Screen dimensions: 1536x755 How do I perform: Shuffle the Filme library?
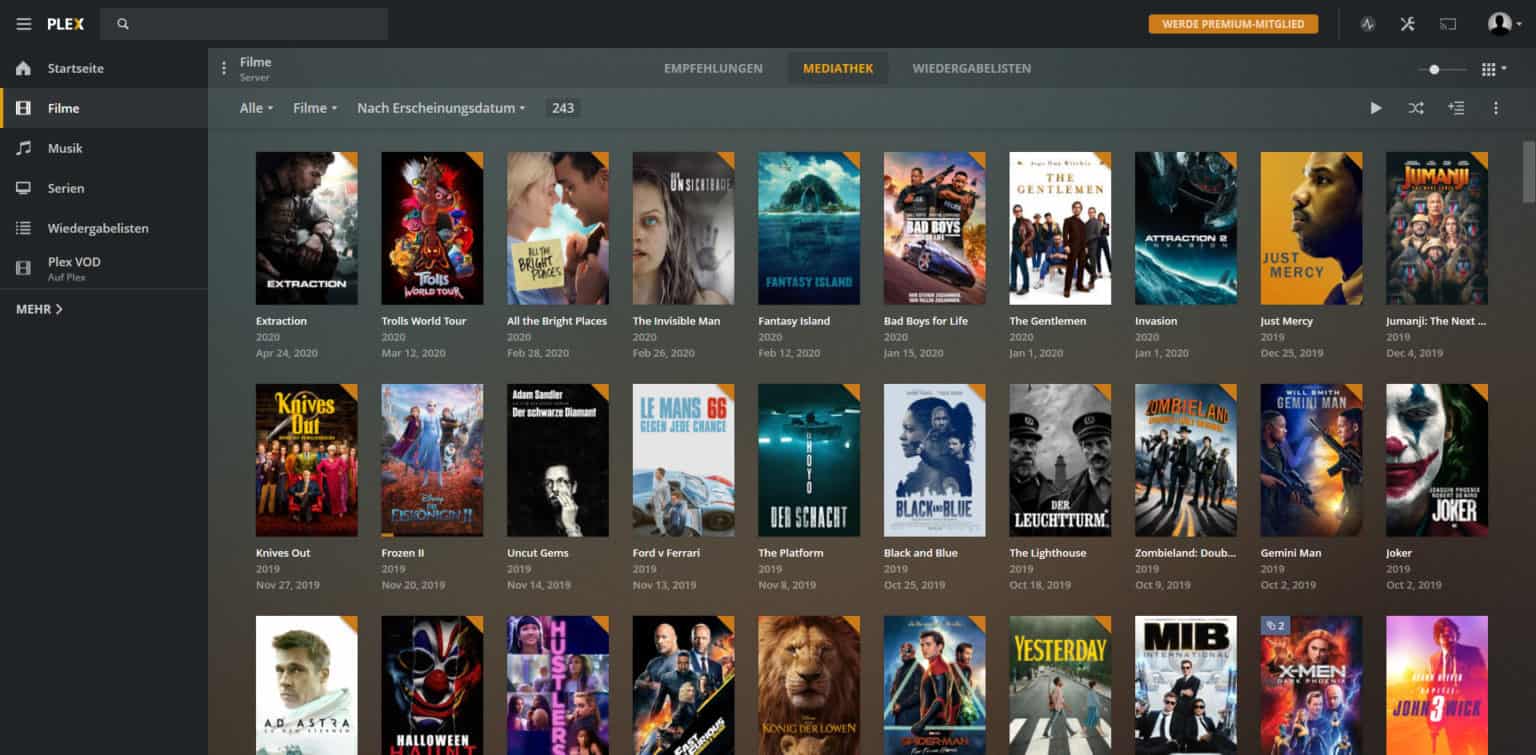click(x=1416, y=108)
